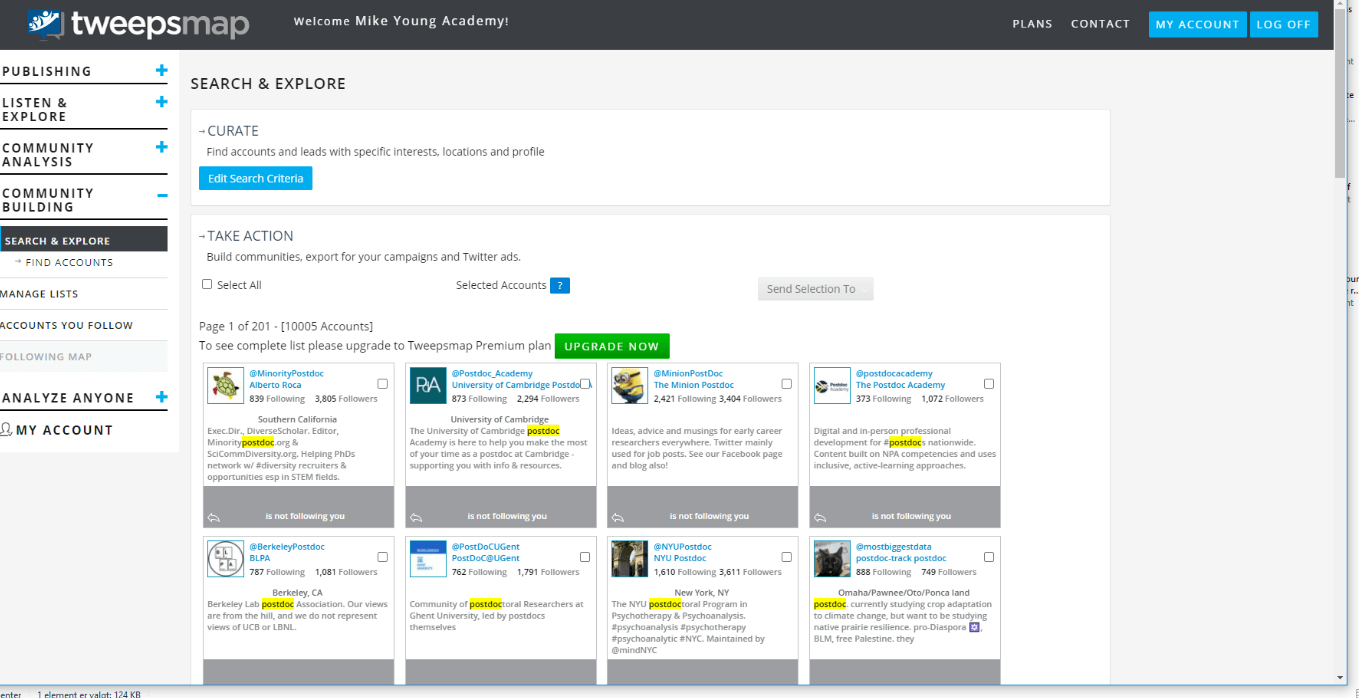Click reply arrow icon on @postdocacademy card
Image resolution: width=1359 pixels, height=698 pixels.
(820, 517)
